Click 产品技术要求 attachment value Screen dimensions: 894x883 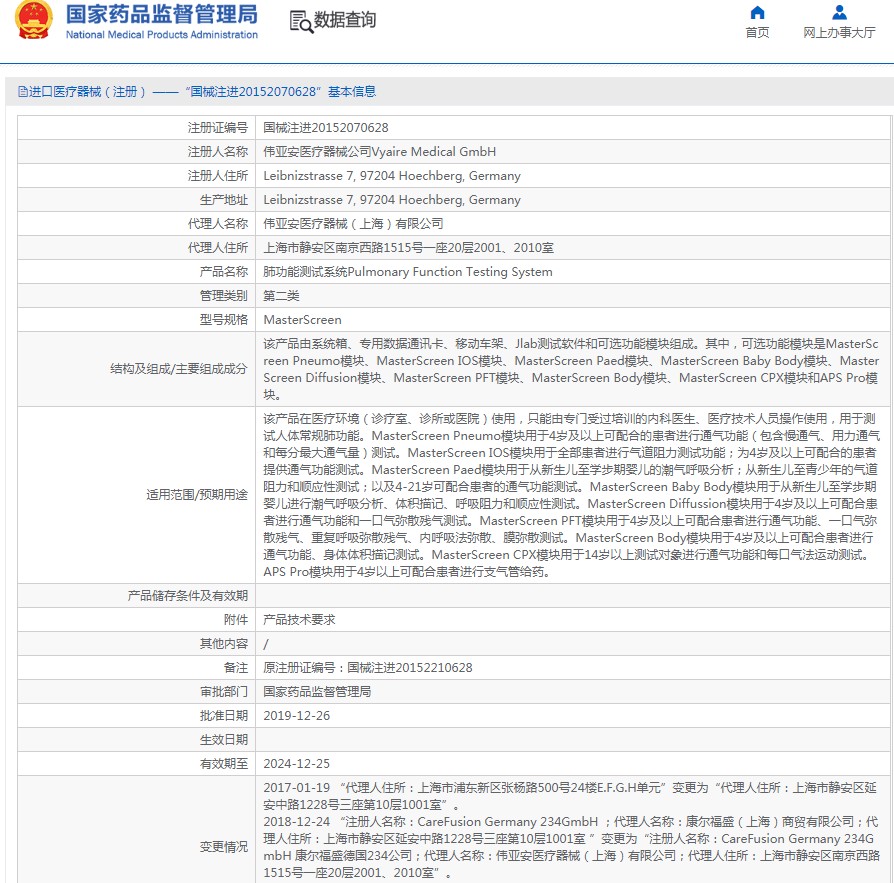(299, 620)
